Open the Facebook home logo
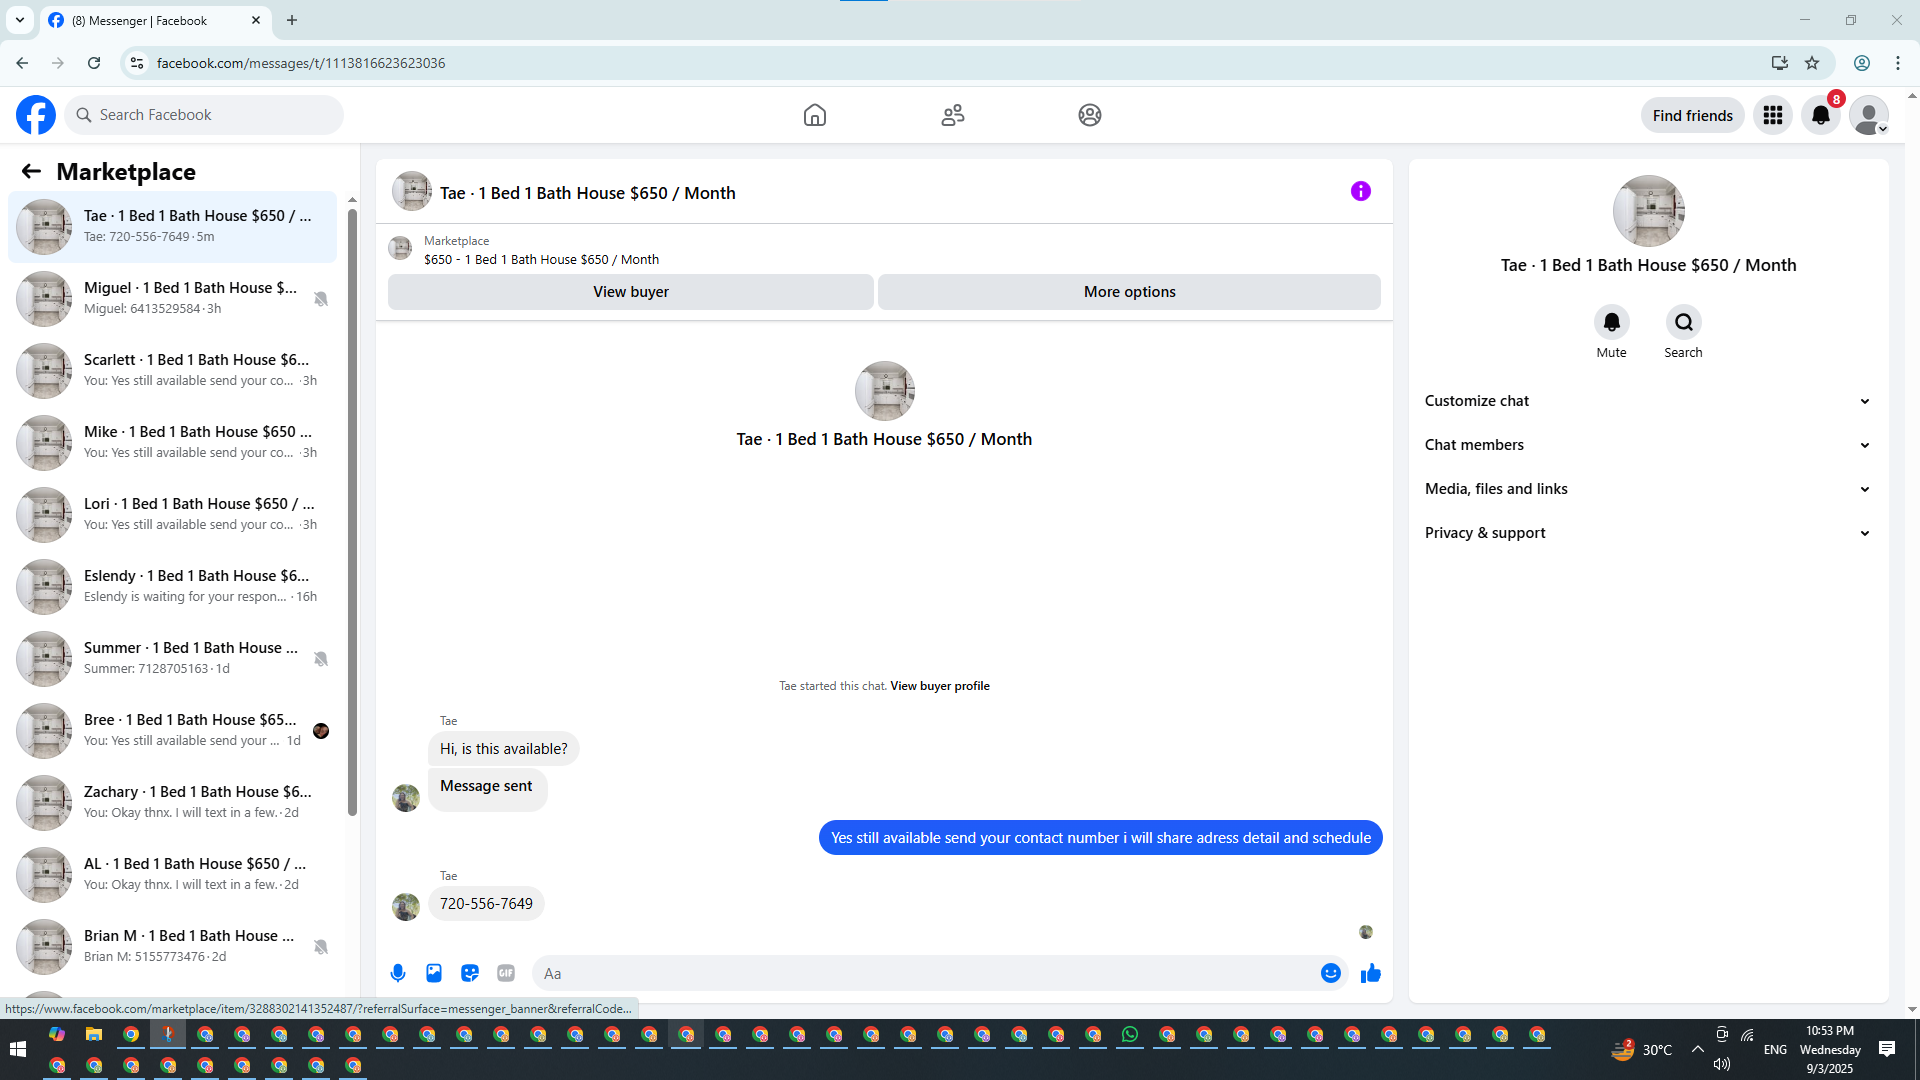The width and height of the screenshot is (1920, 1080). coord(36,115)
